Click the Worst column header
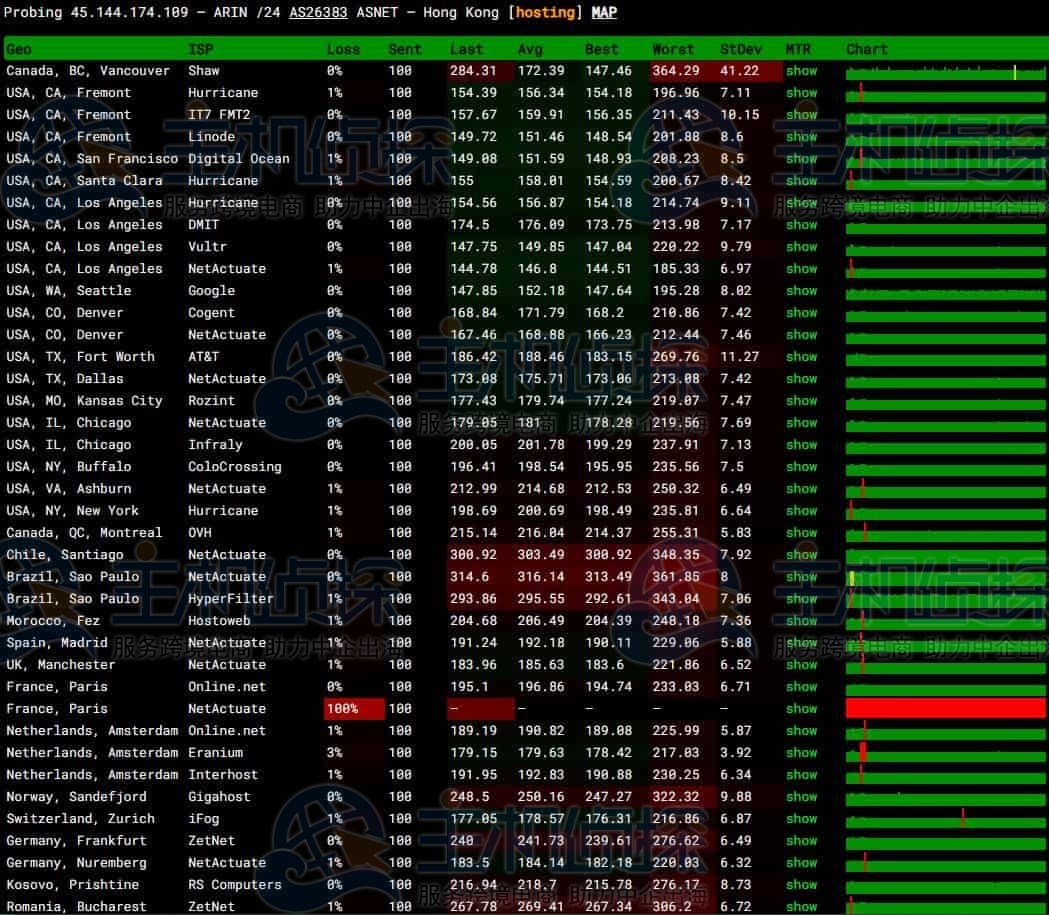The width and height of the screenshot is (1049, 915). [672, 49]
